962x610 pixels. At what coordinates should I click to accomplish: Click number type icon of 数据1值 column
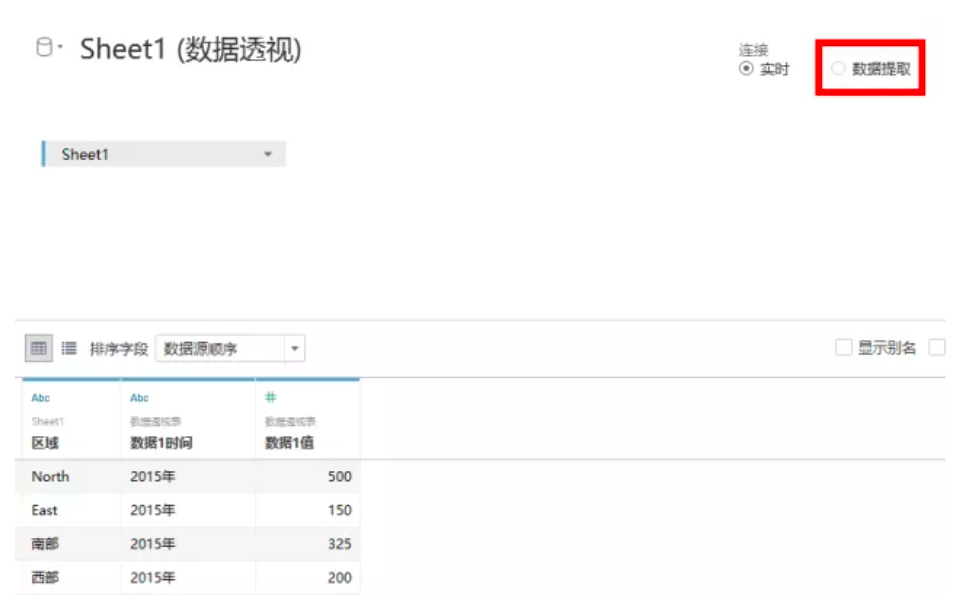click(x=271, y=398)
